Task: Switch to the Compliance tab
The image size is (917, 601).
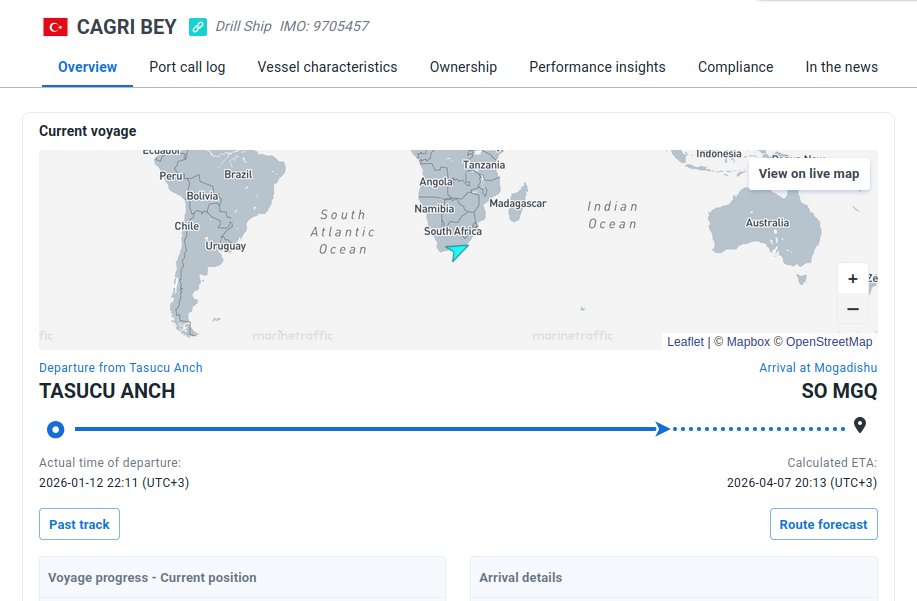Action: [x=736, y=67]
